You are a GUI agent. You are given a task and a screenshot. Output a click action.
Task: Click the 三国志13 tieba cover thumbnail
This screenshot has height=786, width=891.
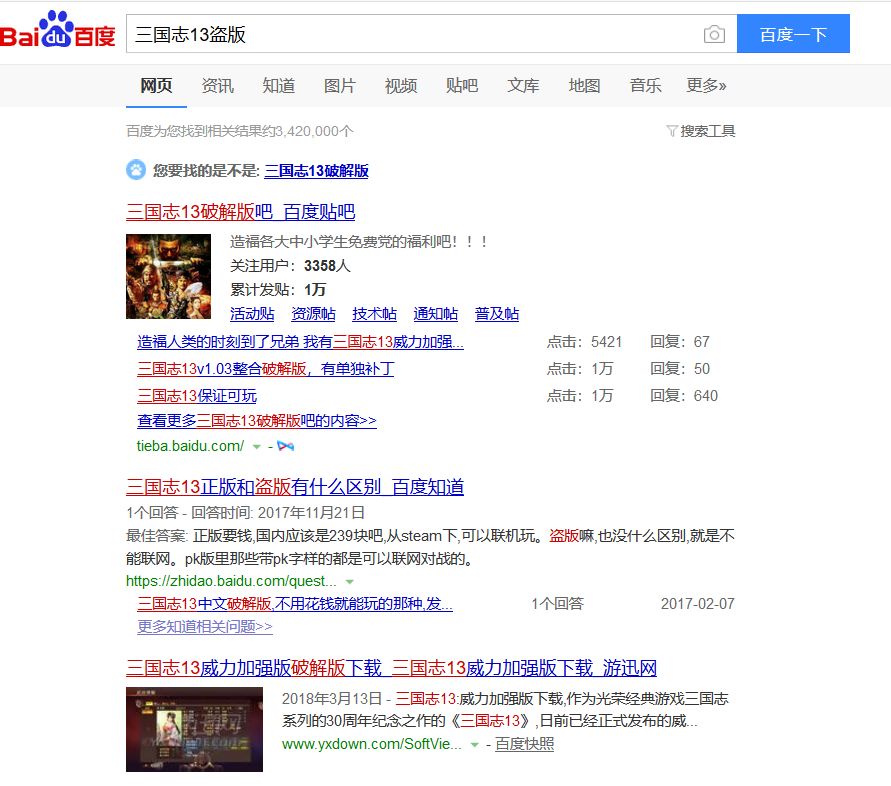click(x=168, y=276)
